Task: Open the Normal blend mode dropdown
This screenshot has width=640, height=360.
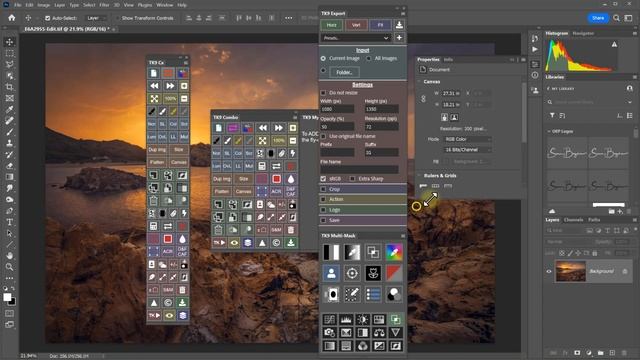Action: [x=569, y=242]
